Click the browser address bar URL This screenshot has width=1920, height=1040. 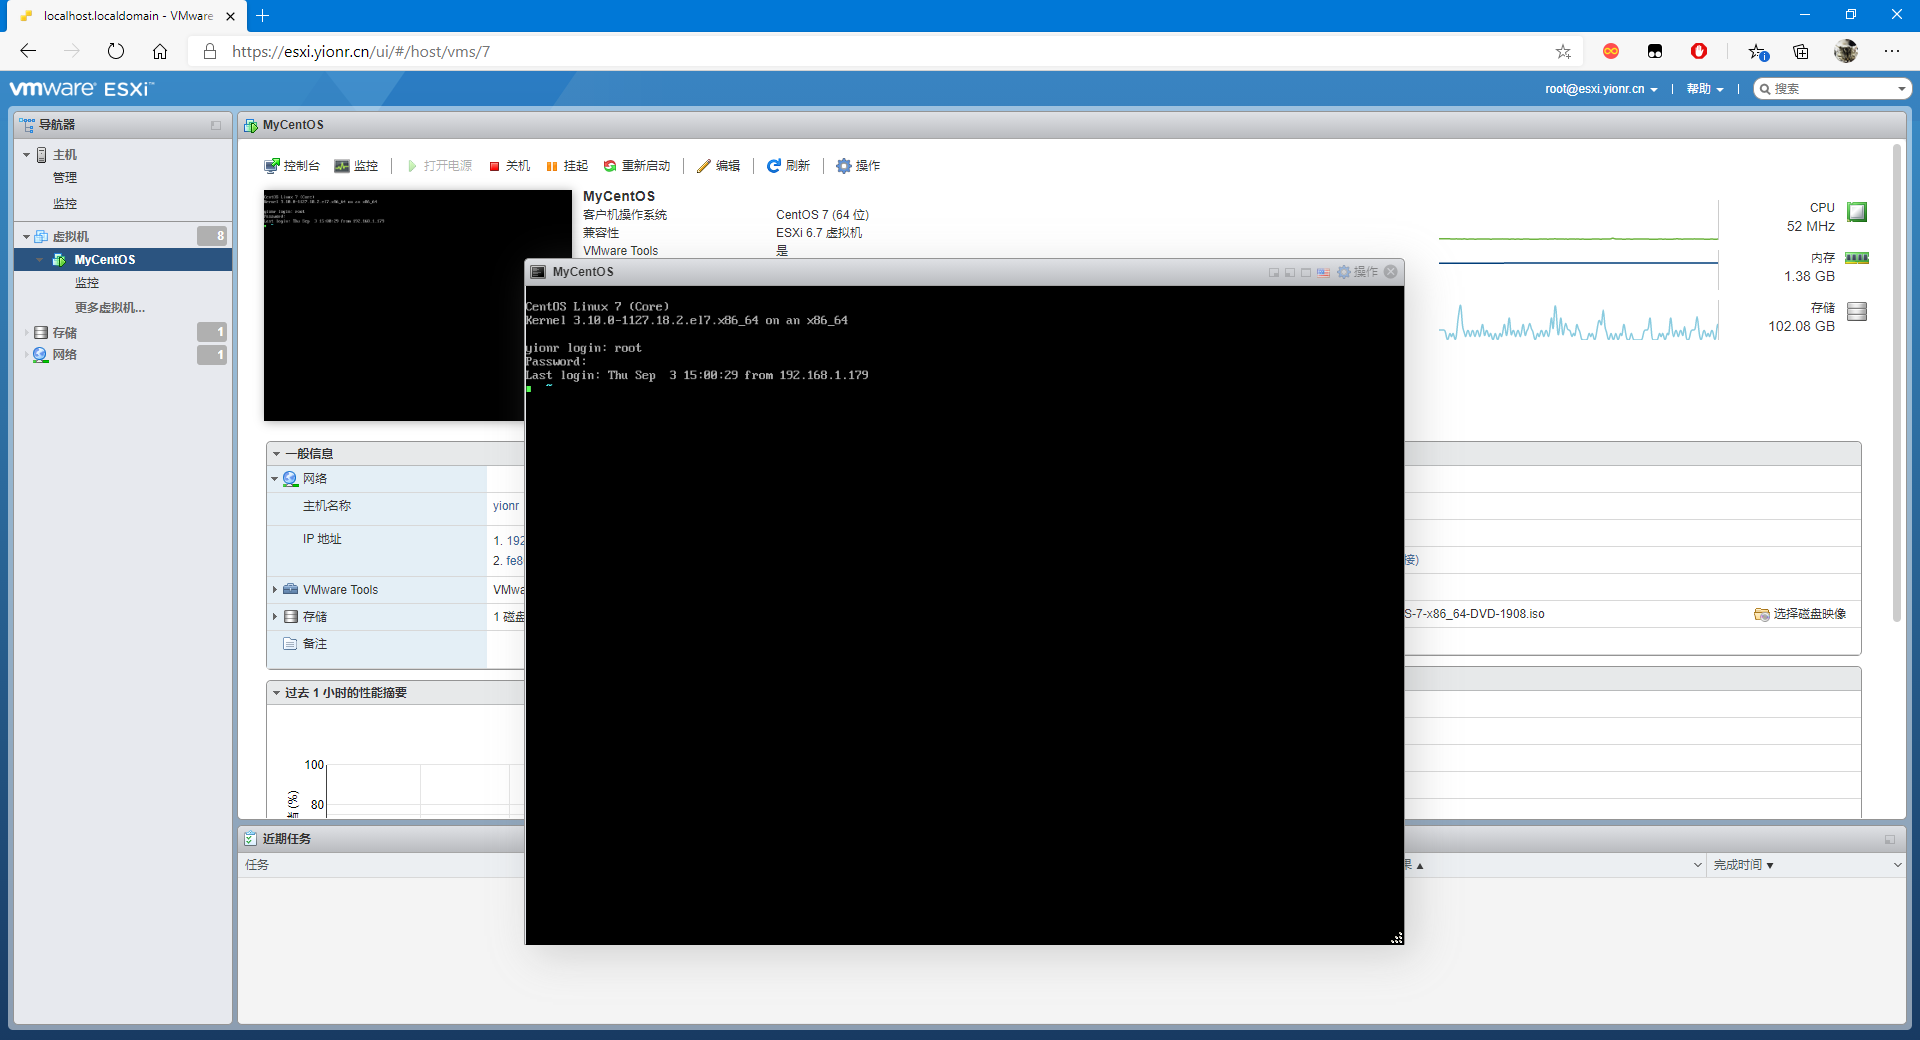coord(361,51)
